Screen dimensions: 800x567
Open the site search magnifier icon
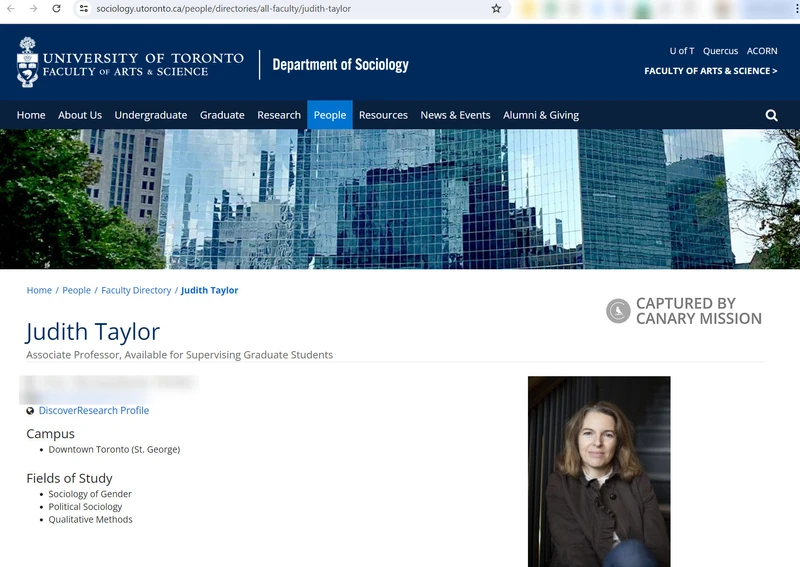[x=771, y=115]
